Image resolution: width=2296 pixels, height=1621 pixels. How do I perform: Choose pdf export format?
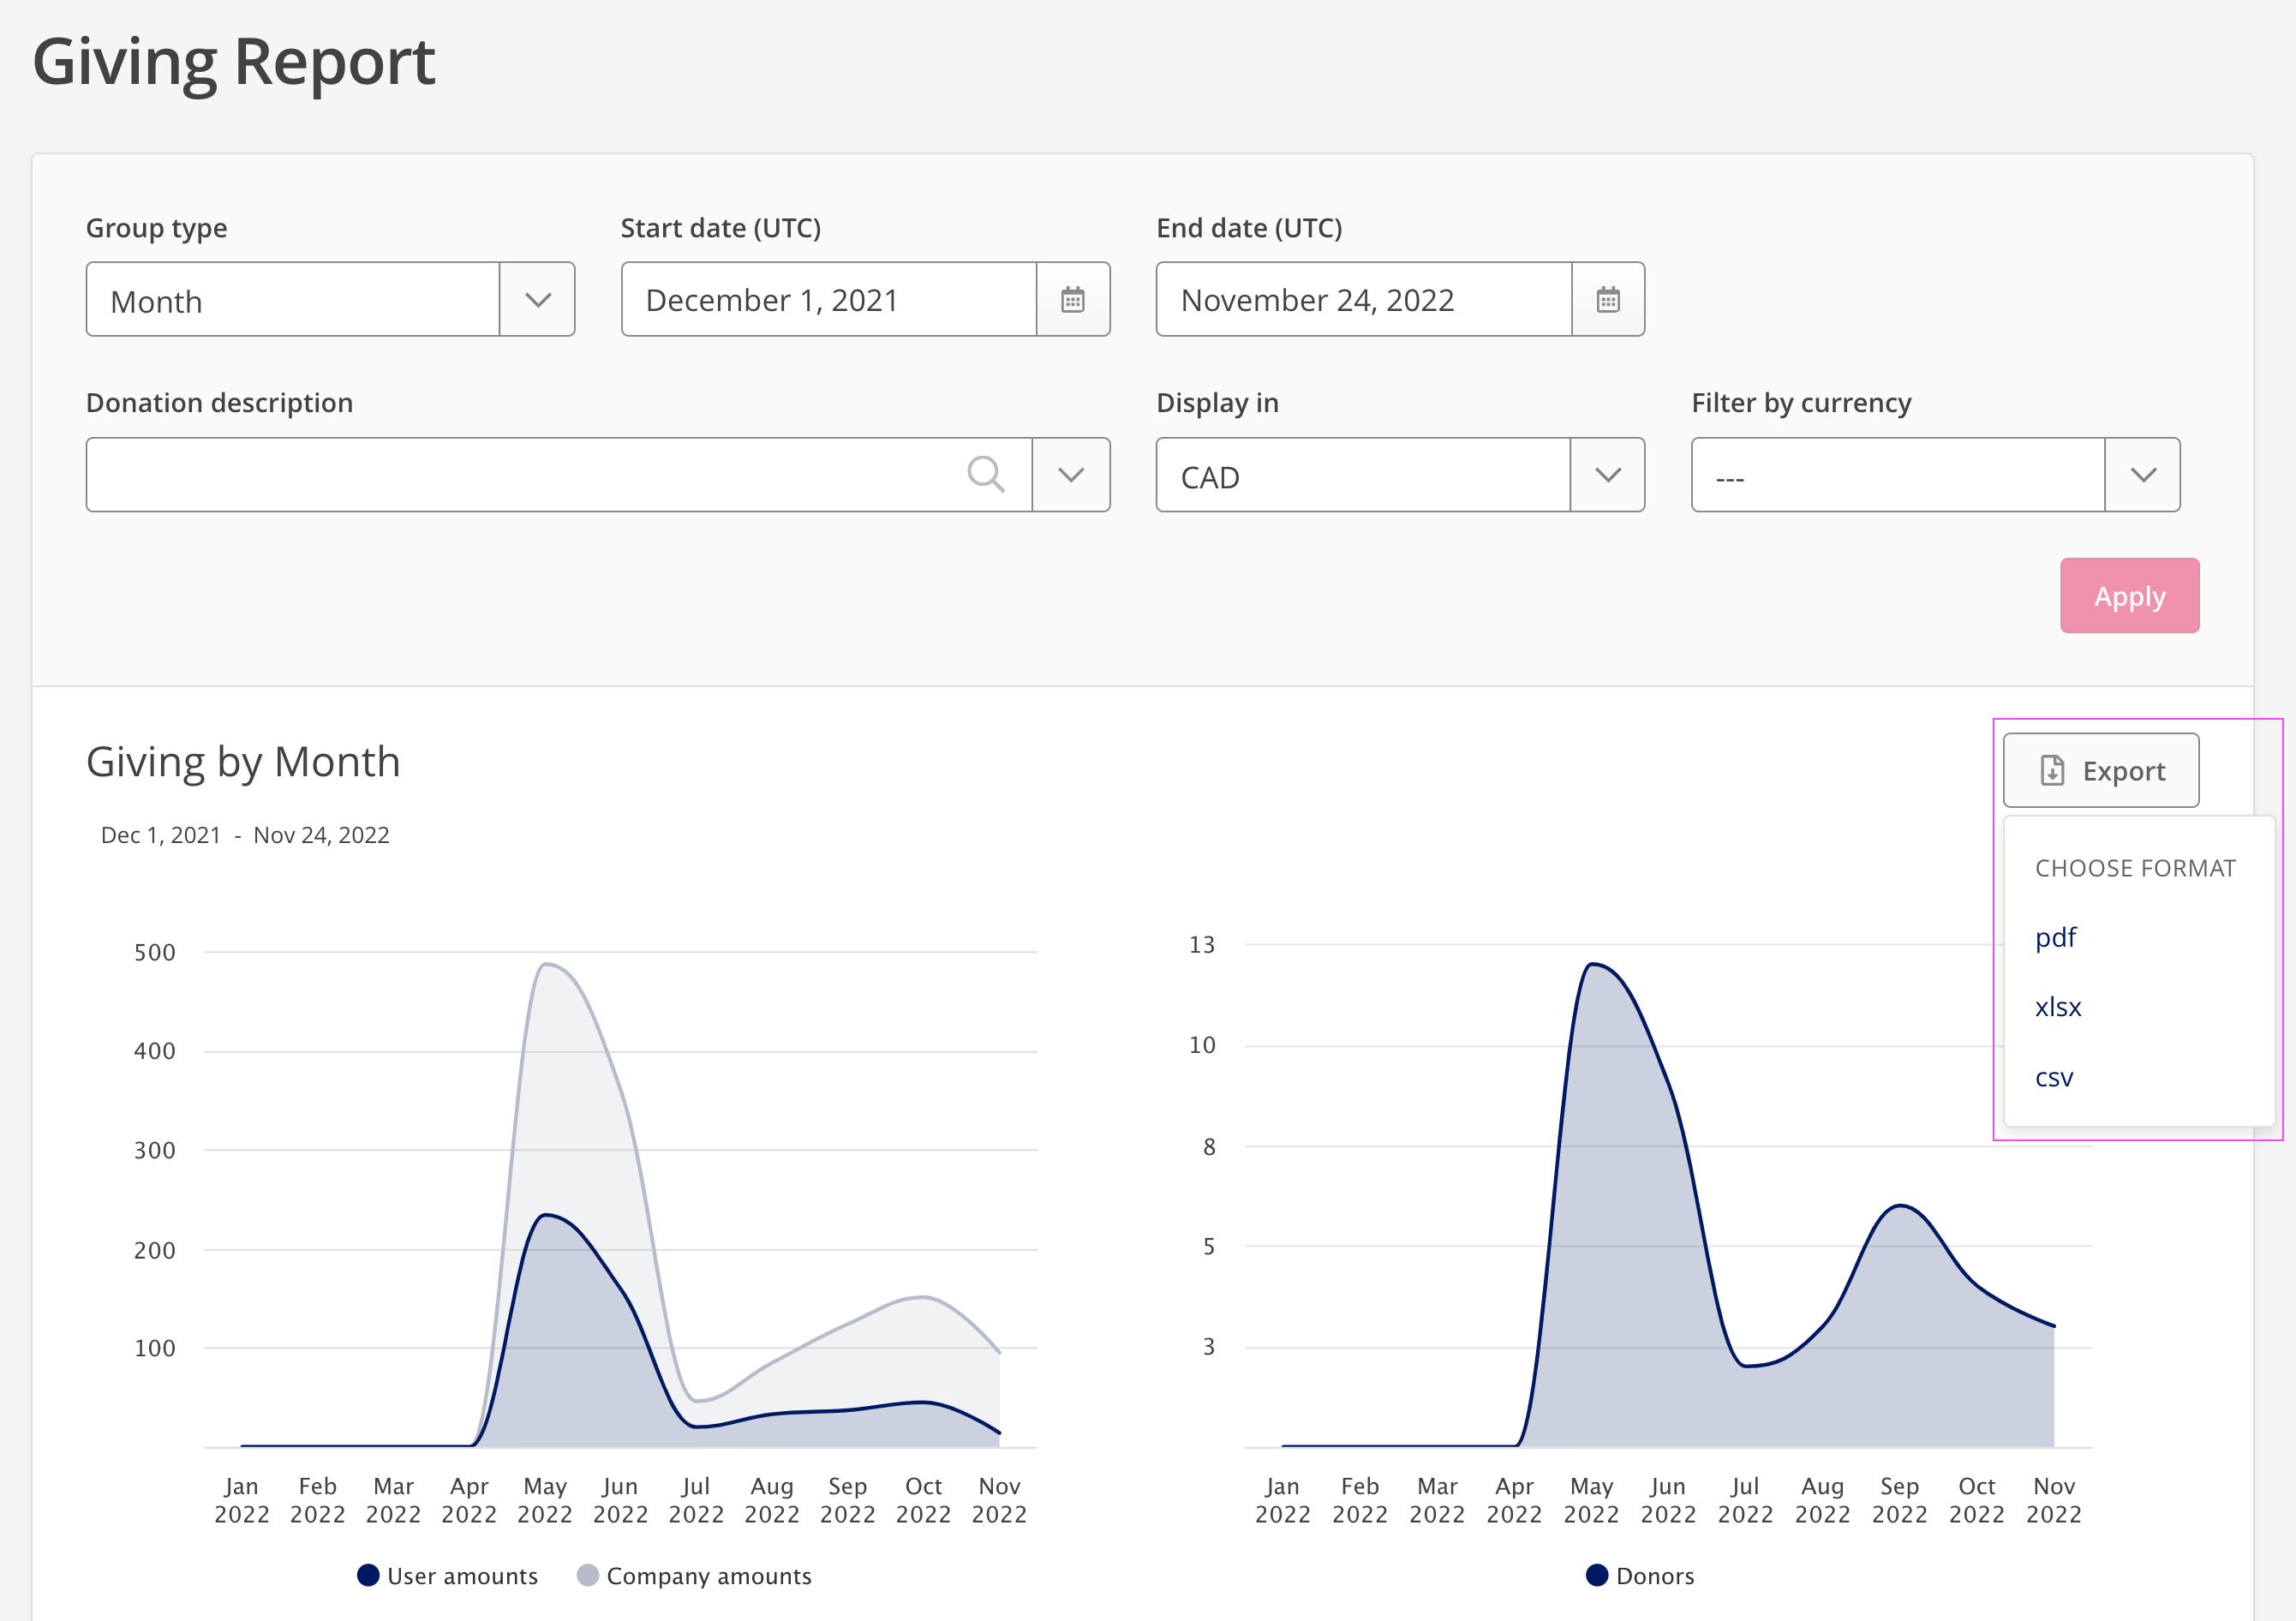click(x=2056, y=938)
